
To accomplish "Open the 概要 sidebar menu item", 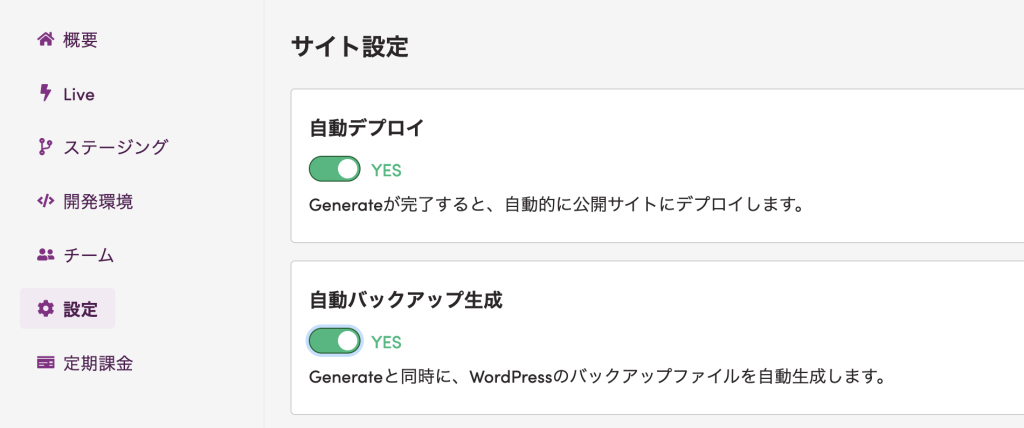I will pos(80,41).
